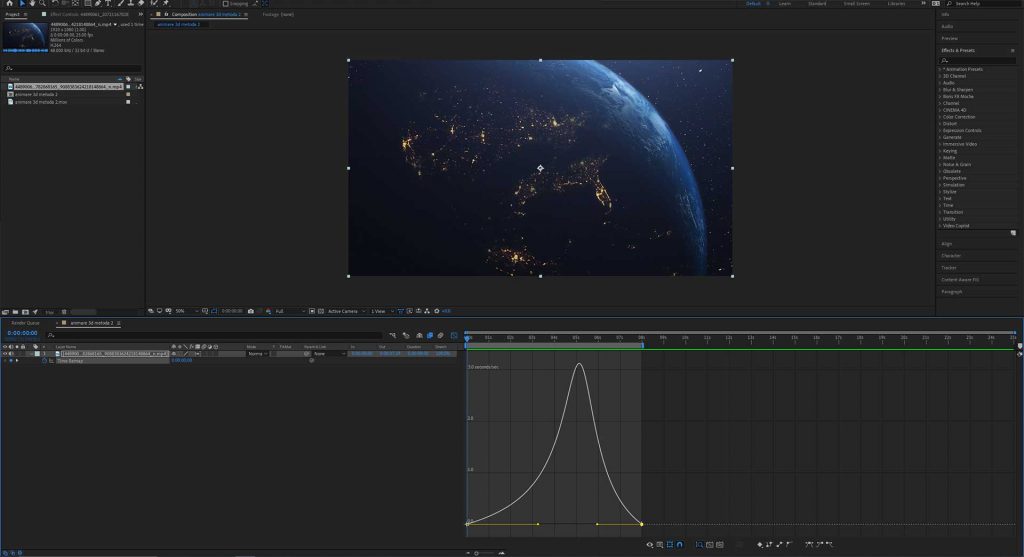Enable Motion Blur button in the timeline header

[441, 336]
